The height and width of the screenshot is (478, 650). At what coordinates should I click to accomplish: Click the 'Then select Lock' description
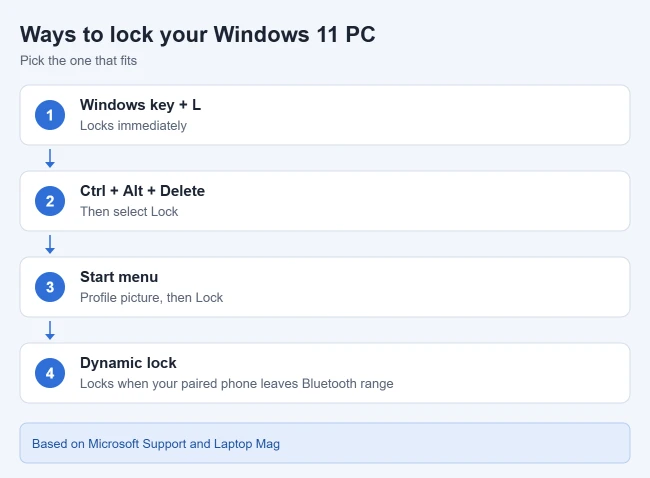[129, 211]
